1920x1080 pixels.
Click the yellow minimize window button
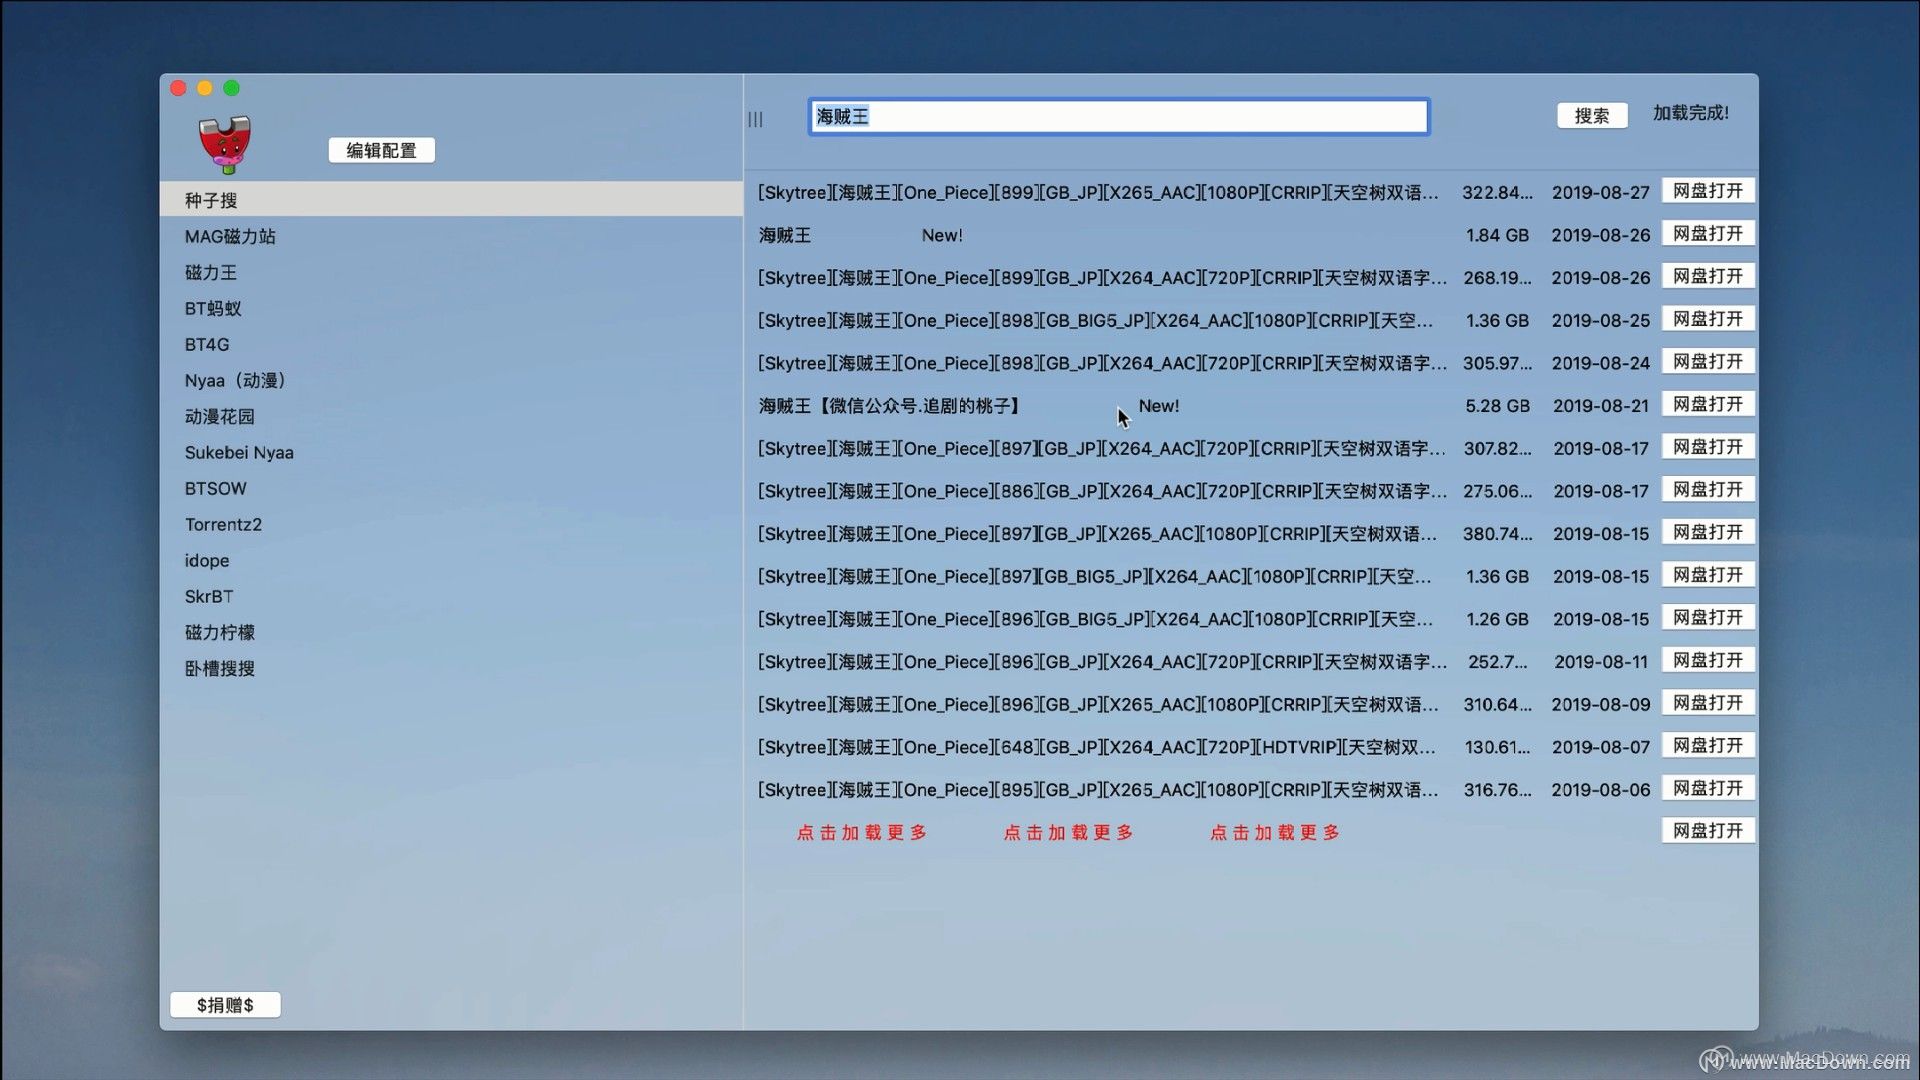point(205,88)
